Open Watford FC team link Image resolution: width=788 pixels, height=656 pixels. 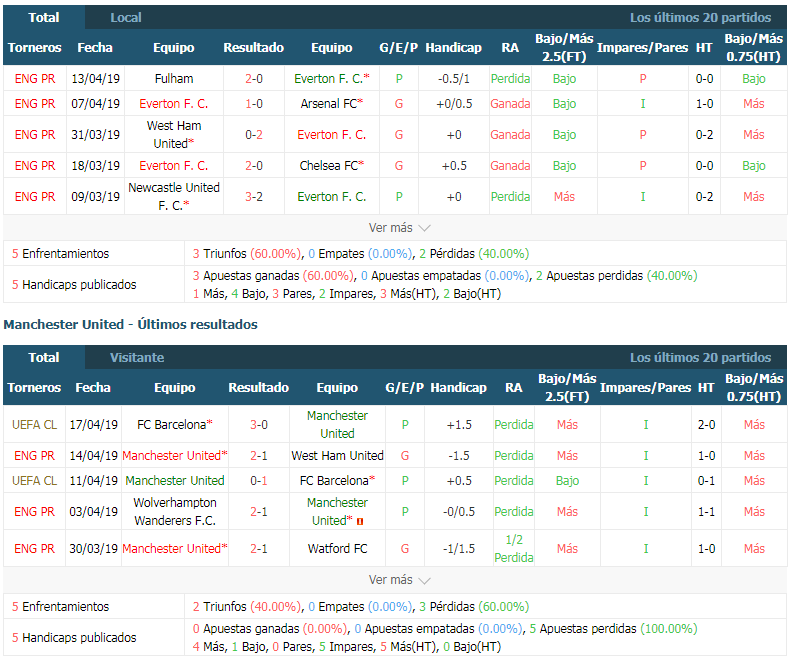[337, 548]
